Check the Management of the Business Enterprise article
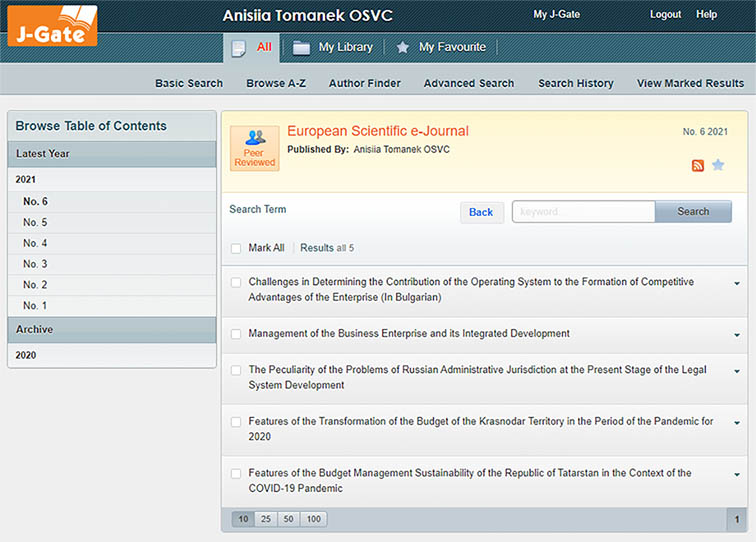The image size is (756, 542). tap(236, 334)
